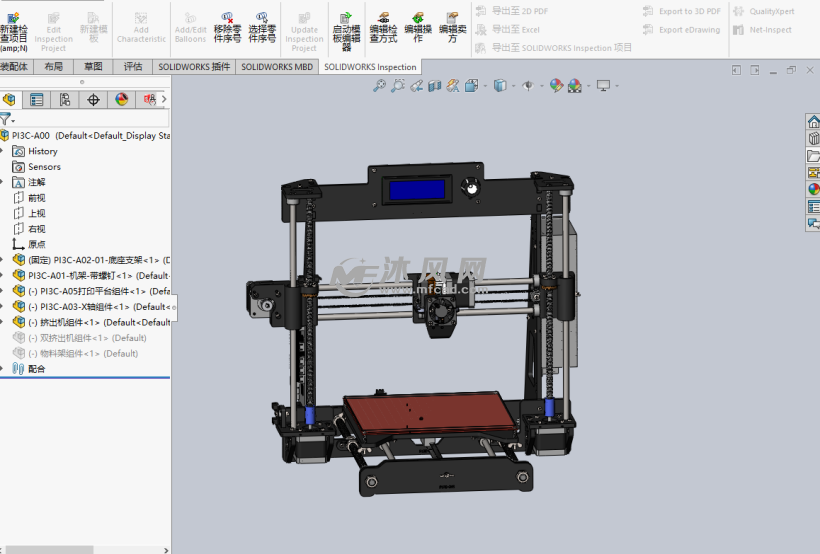Select the 配合 (Mates) folder

pos(29,369)
